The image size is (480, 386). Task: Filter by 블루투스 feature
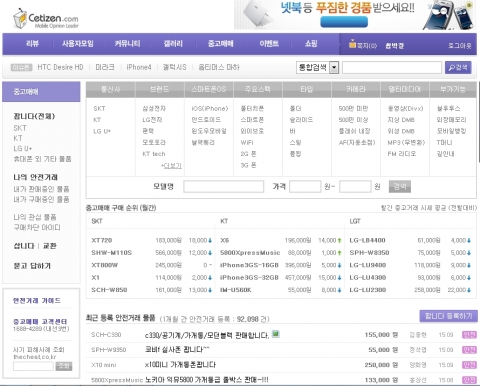click(x=449, y=109)
